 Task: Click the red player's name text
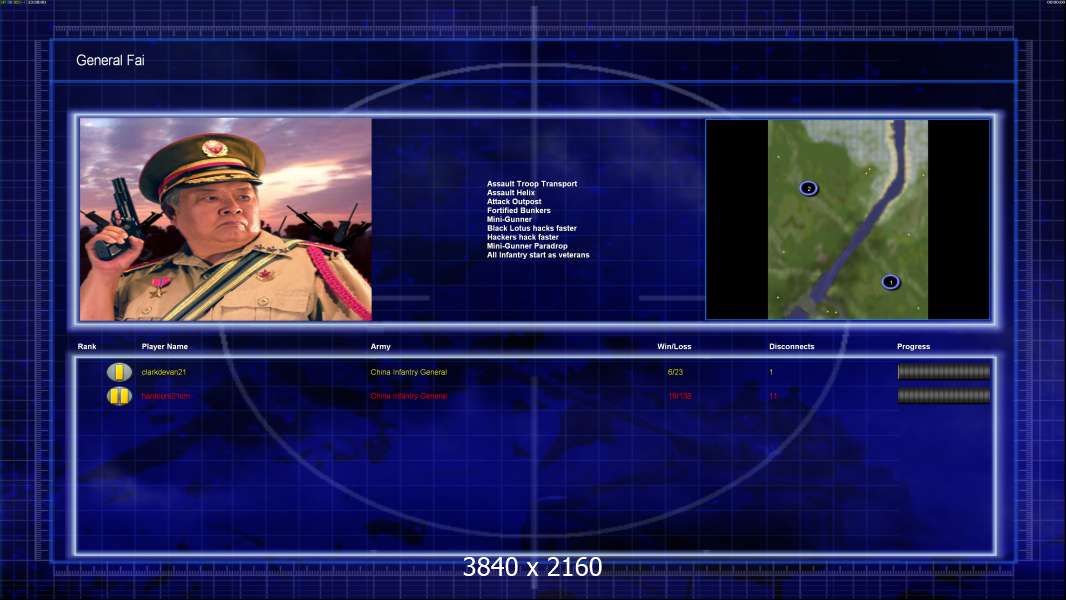point(166,396)
